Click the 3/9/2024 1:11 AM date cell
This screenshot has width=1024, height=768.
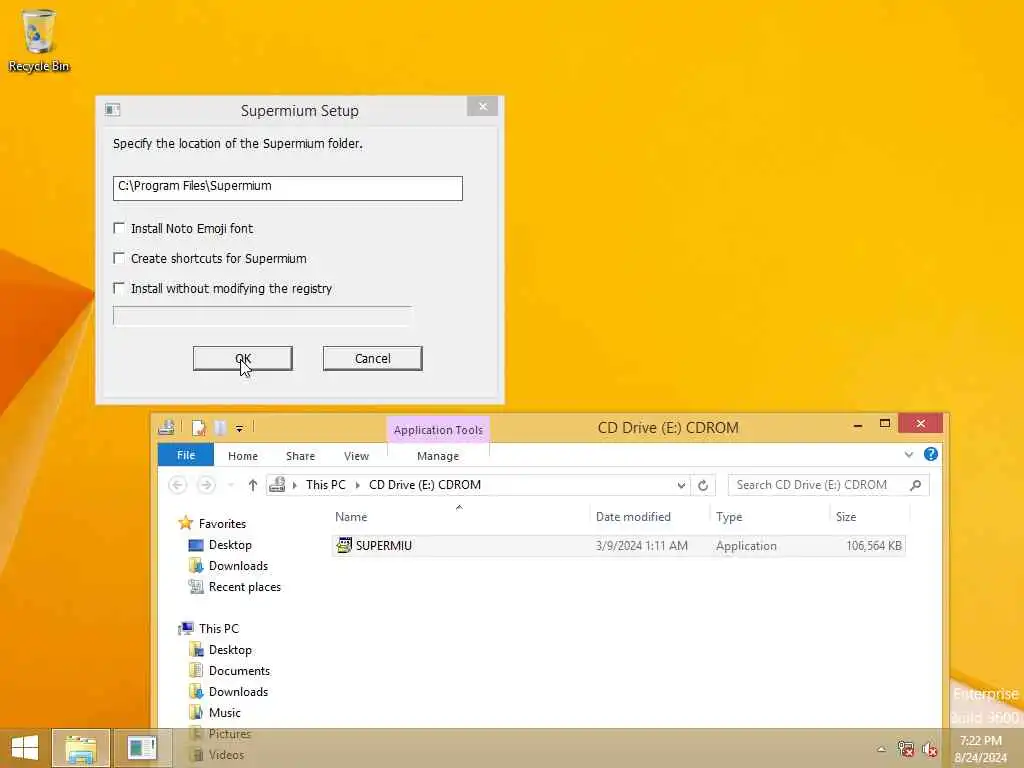coord(641,545)
